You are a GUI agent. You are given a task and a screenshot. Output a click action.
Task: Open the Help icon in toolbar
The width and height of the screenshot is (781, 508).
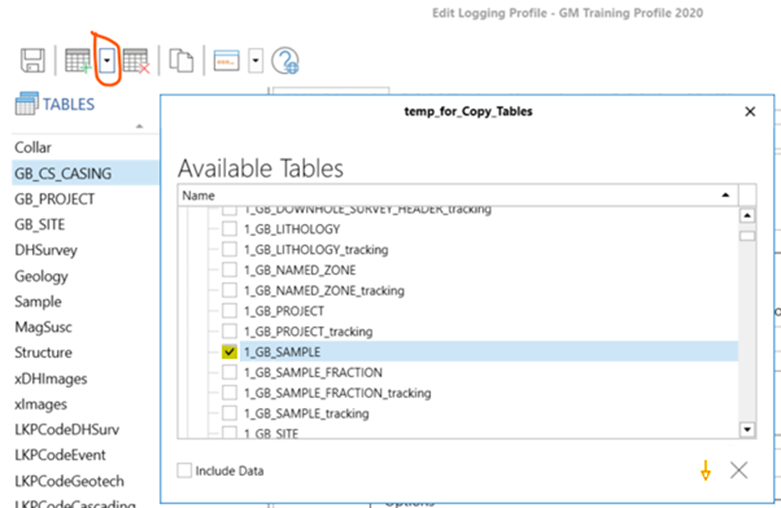(285, 62)
